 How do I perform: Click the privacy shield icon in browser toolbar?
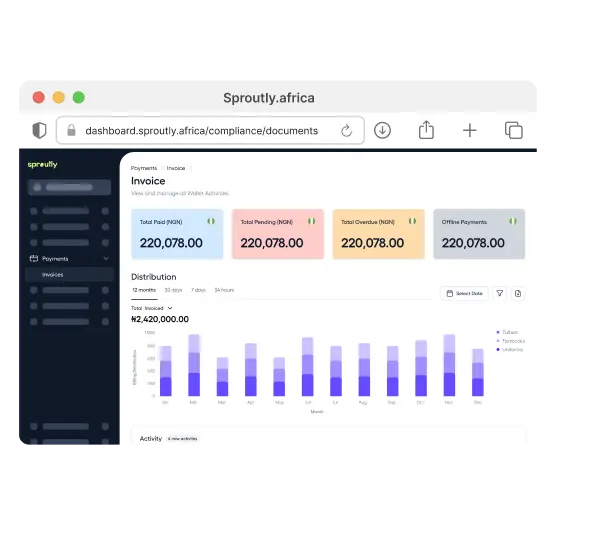39,130
